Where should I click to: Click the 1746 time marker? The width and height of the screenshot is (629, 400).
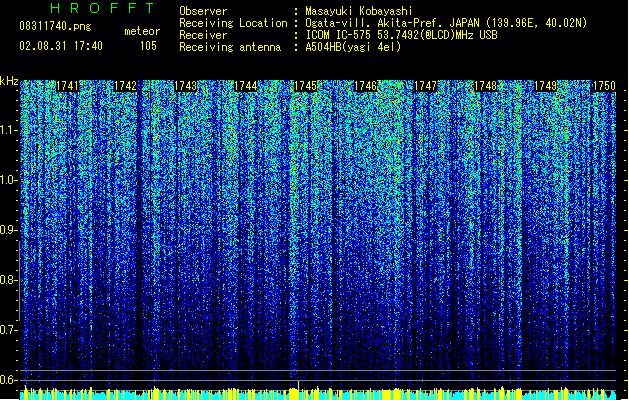pos(365,86)
